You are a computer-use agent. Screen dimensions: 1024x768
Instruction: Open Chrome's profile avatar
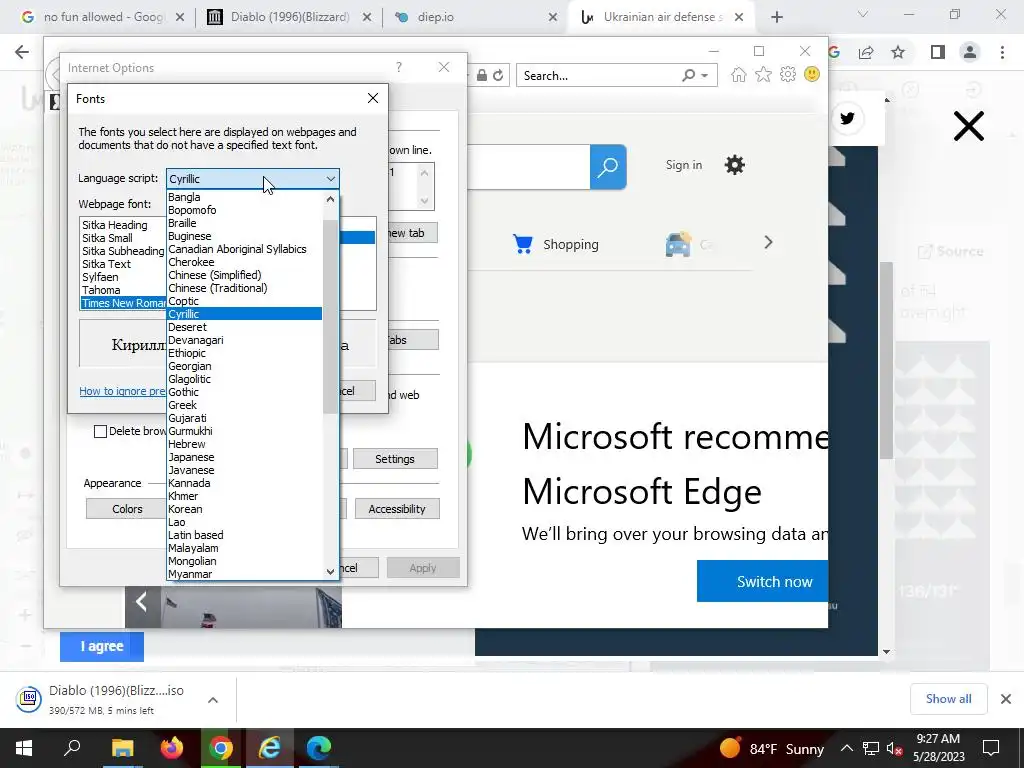pyautogui.click(x=970, y=52)
